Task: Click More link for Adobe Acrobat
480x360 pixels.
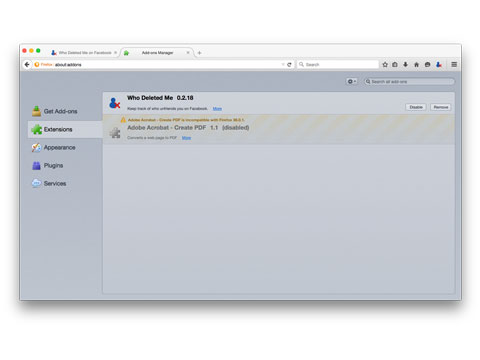Action: pos(186,138)
